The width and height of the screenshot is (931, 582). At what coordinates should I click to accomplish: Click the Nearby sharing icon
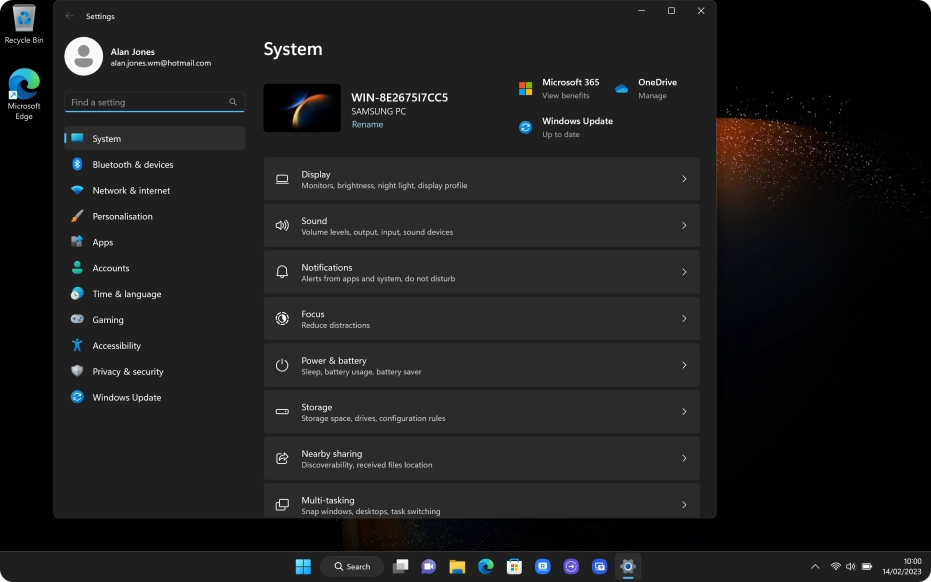click(281, 457)
